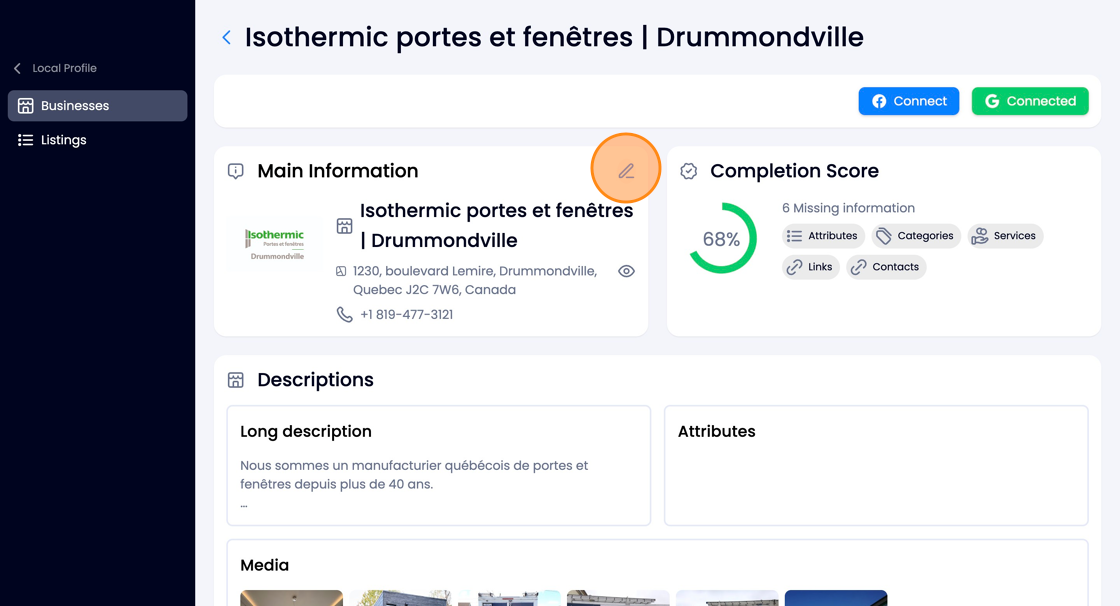Viewport: 1120px width, 606px height.
Task: Click the address 1230, boulevard Lemire text
Action: pos(474,280)
